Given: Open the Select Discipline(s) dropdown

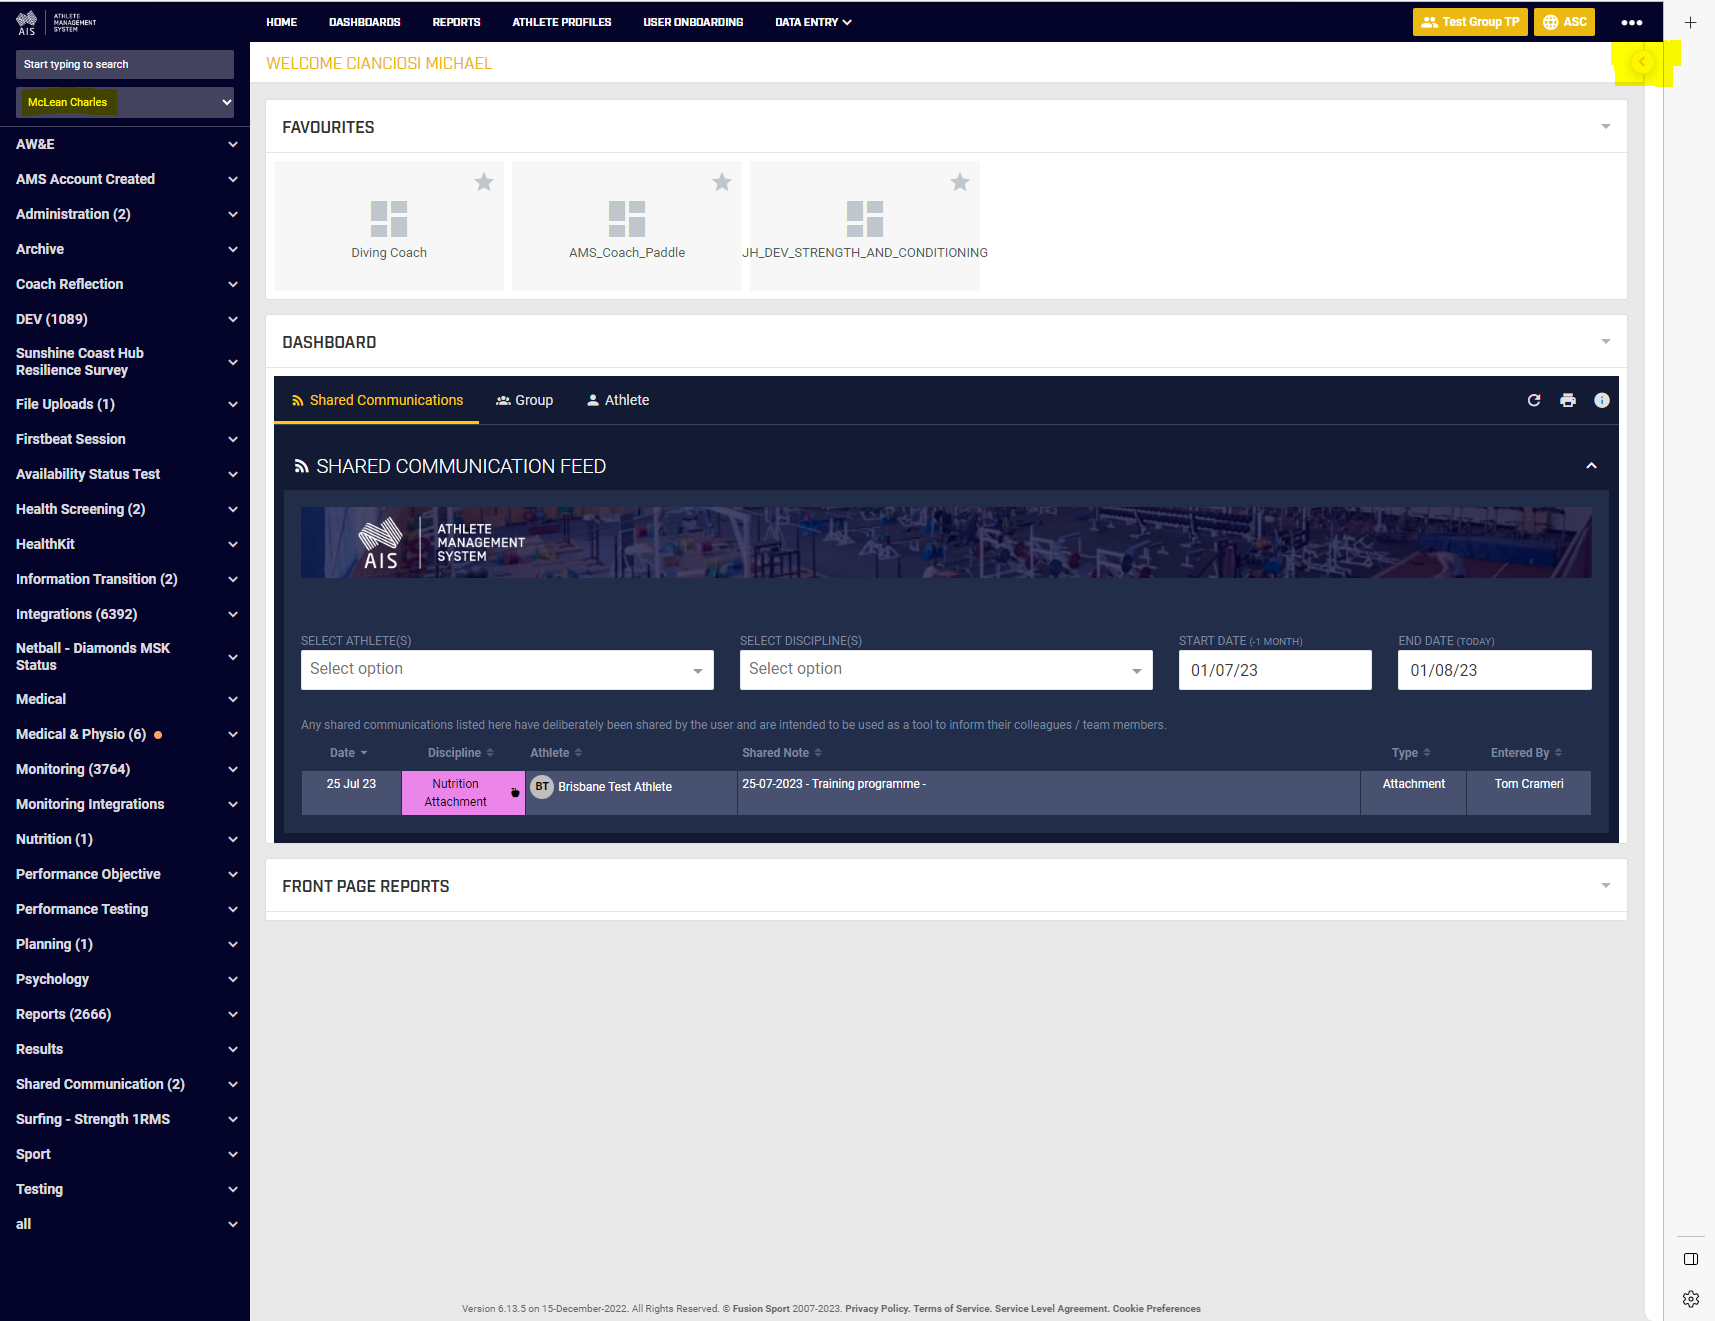Looking at the screenshot, I should (x=946, y=670).
